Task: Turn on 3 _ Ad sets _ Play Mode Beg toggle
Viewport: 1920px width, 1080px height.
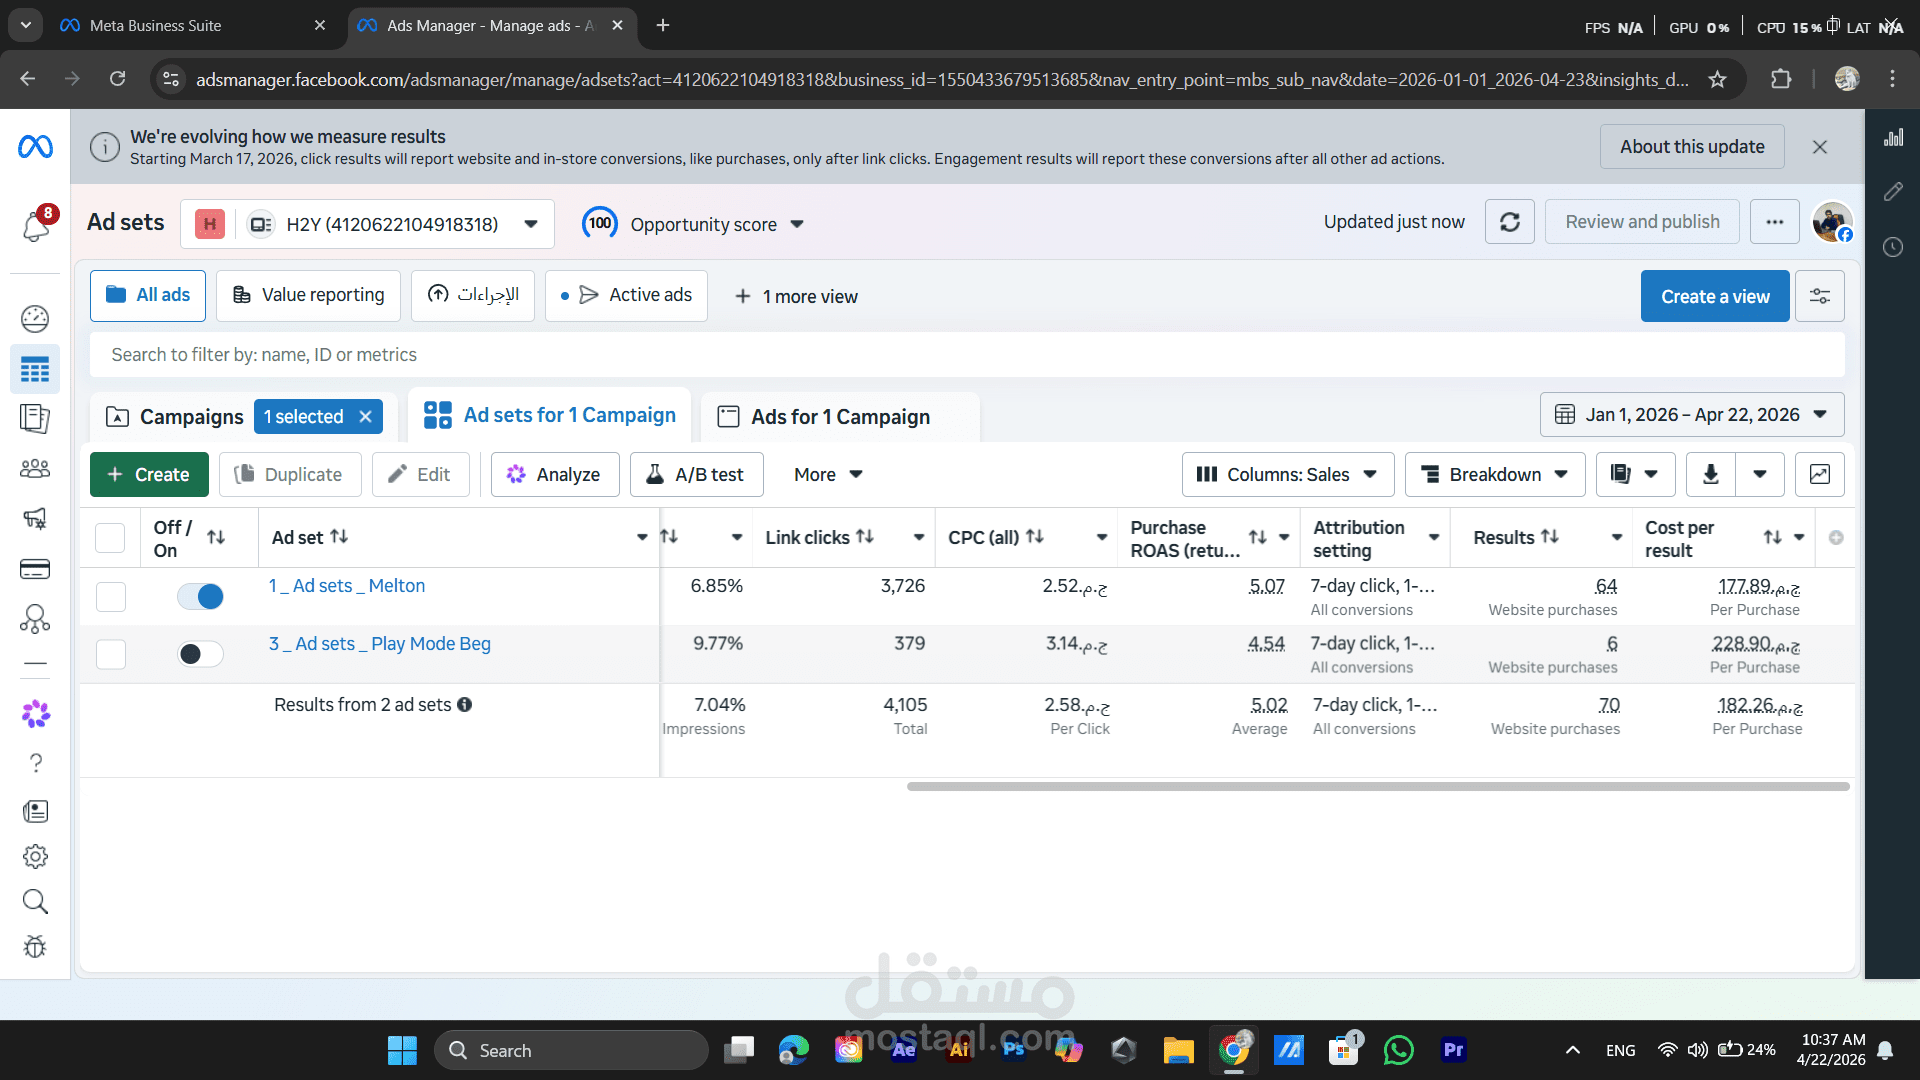Action: 200,654
